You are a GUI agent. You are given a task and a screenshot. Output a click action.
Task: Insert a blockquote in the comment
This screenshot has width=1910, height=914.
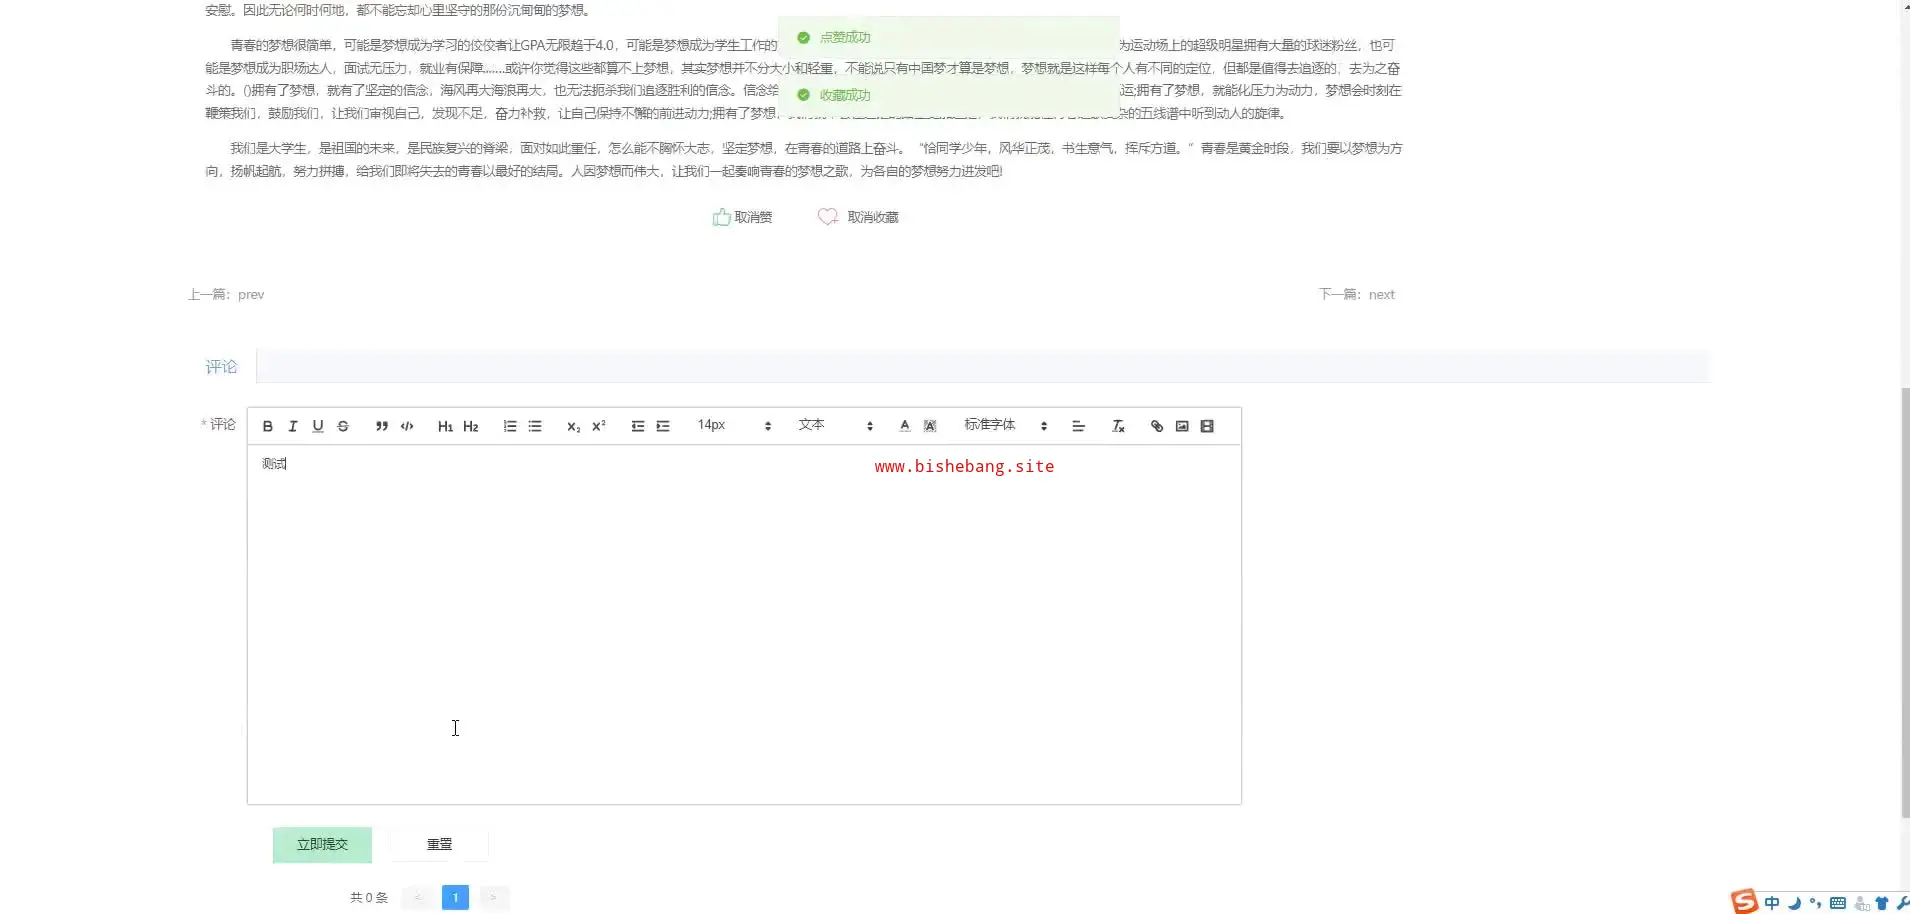click(x=381, y=426)
